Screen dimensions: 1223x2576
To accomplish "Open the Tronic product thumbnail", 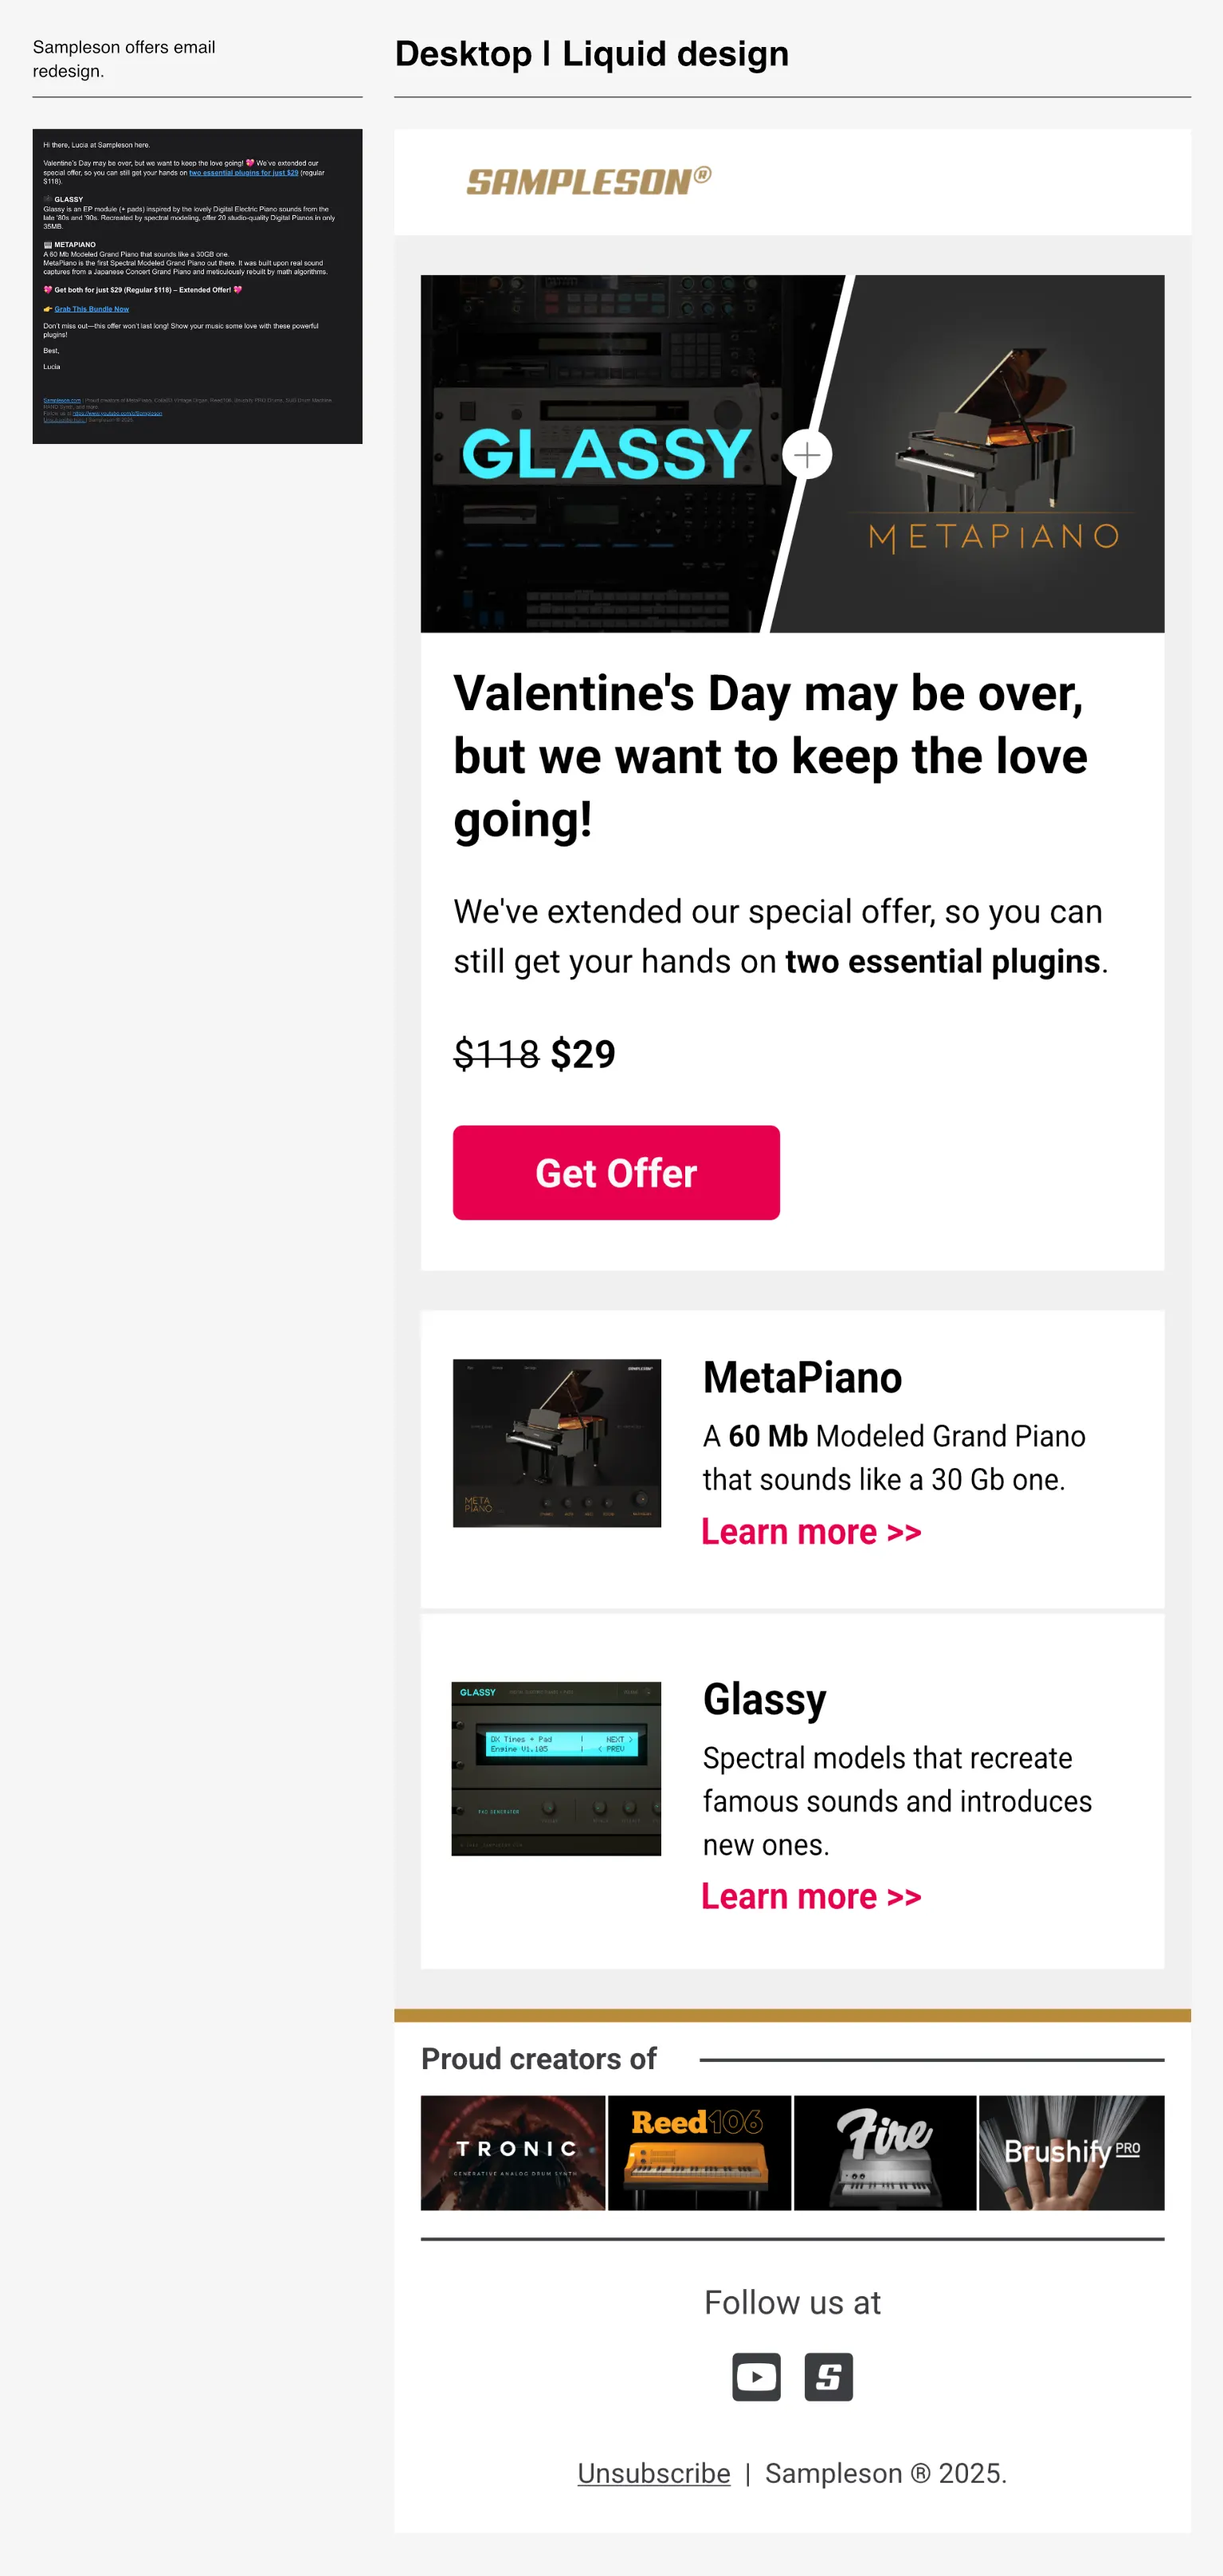I will 513,2152.
